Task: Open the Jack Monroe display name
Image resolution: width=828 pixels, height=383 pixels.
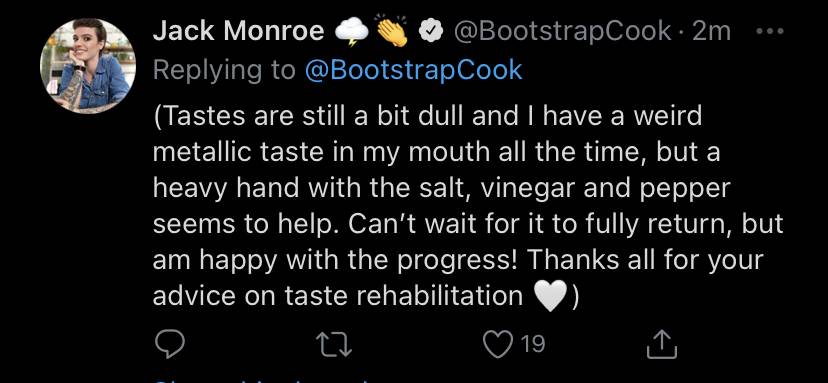Action: click(239, 32)
